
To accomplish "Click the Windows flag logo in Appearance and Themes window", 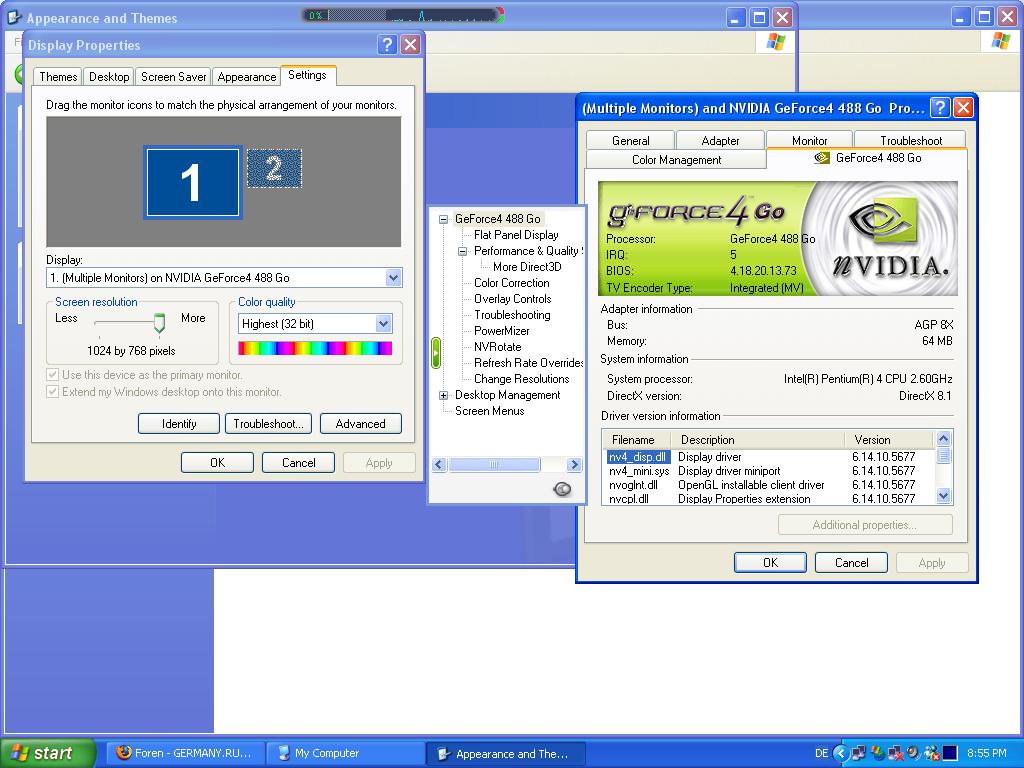I will pos(776,42).
